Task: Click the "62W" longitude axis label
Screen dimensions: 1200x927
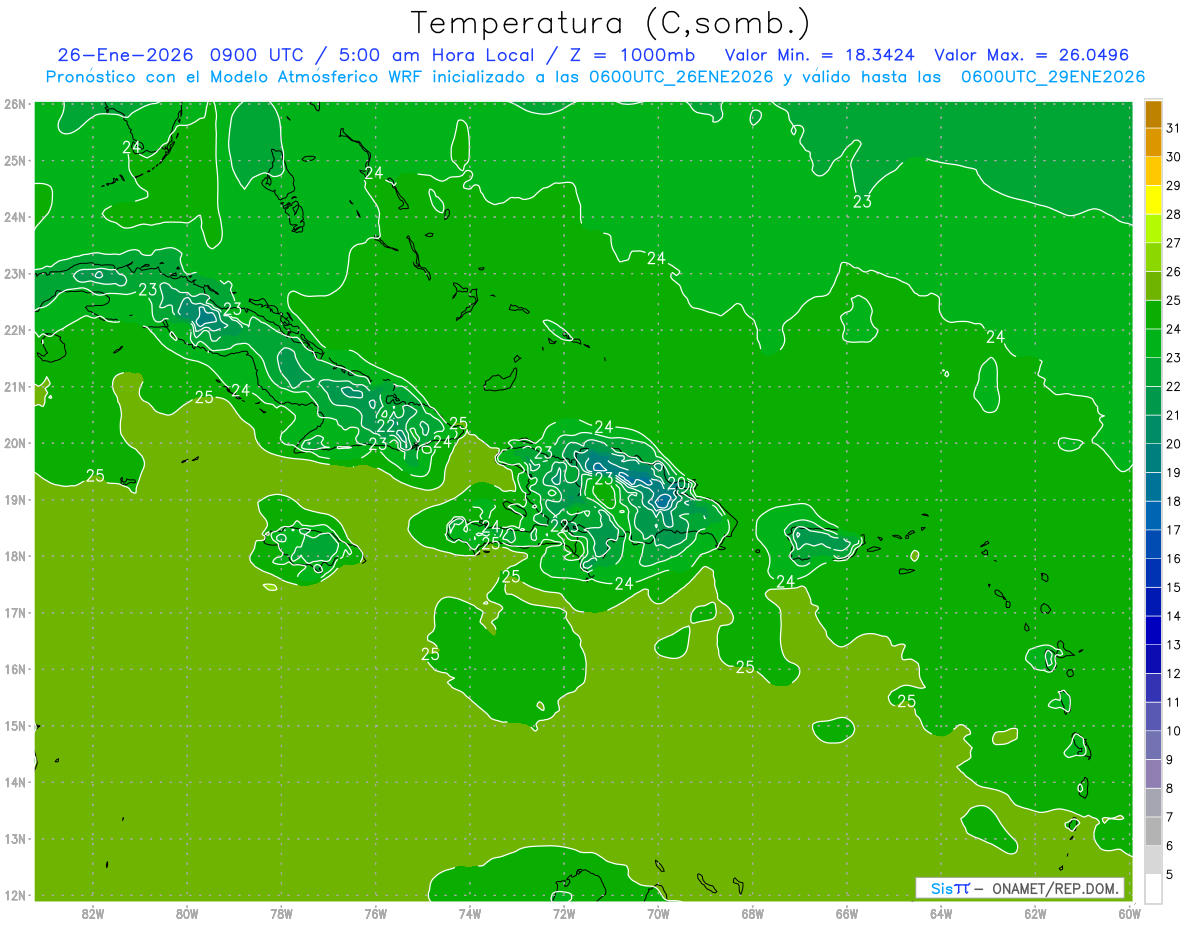Action: point(1035,913)
